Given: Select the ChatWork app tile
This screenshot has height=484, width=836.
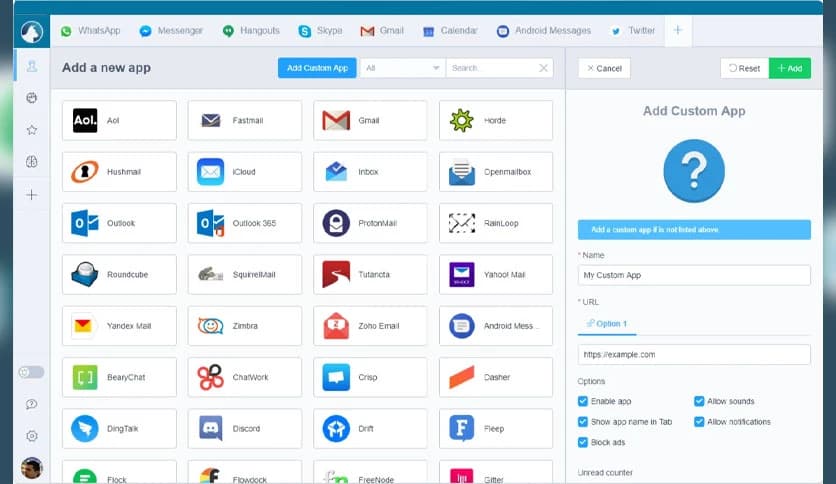Looking at the screenshot, I should 245,377.
